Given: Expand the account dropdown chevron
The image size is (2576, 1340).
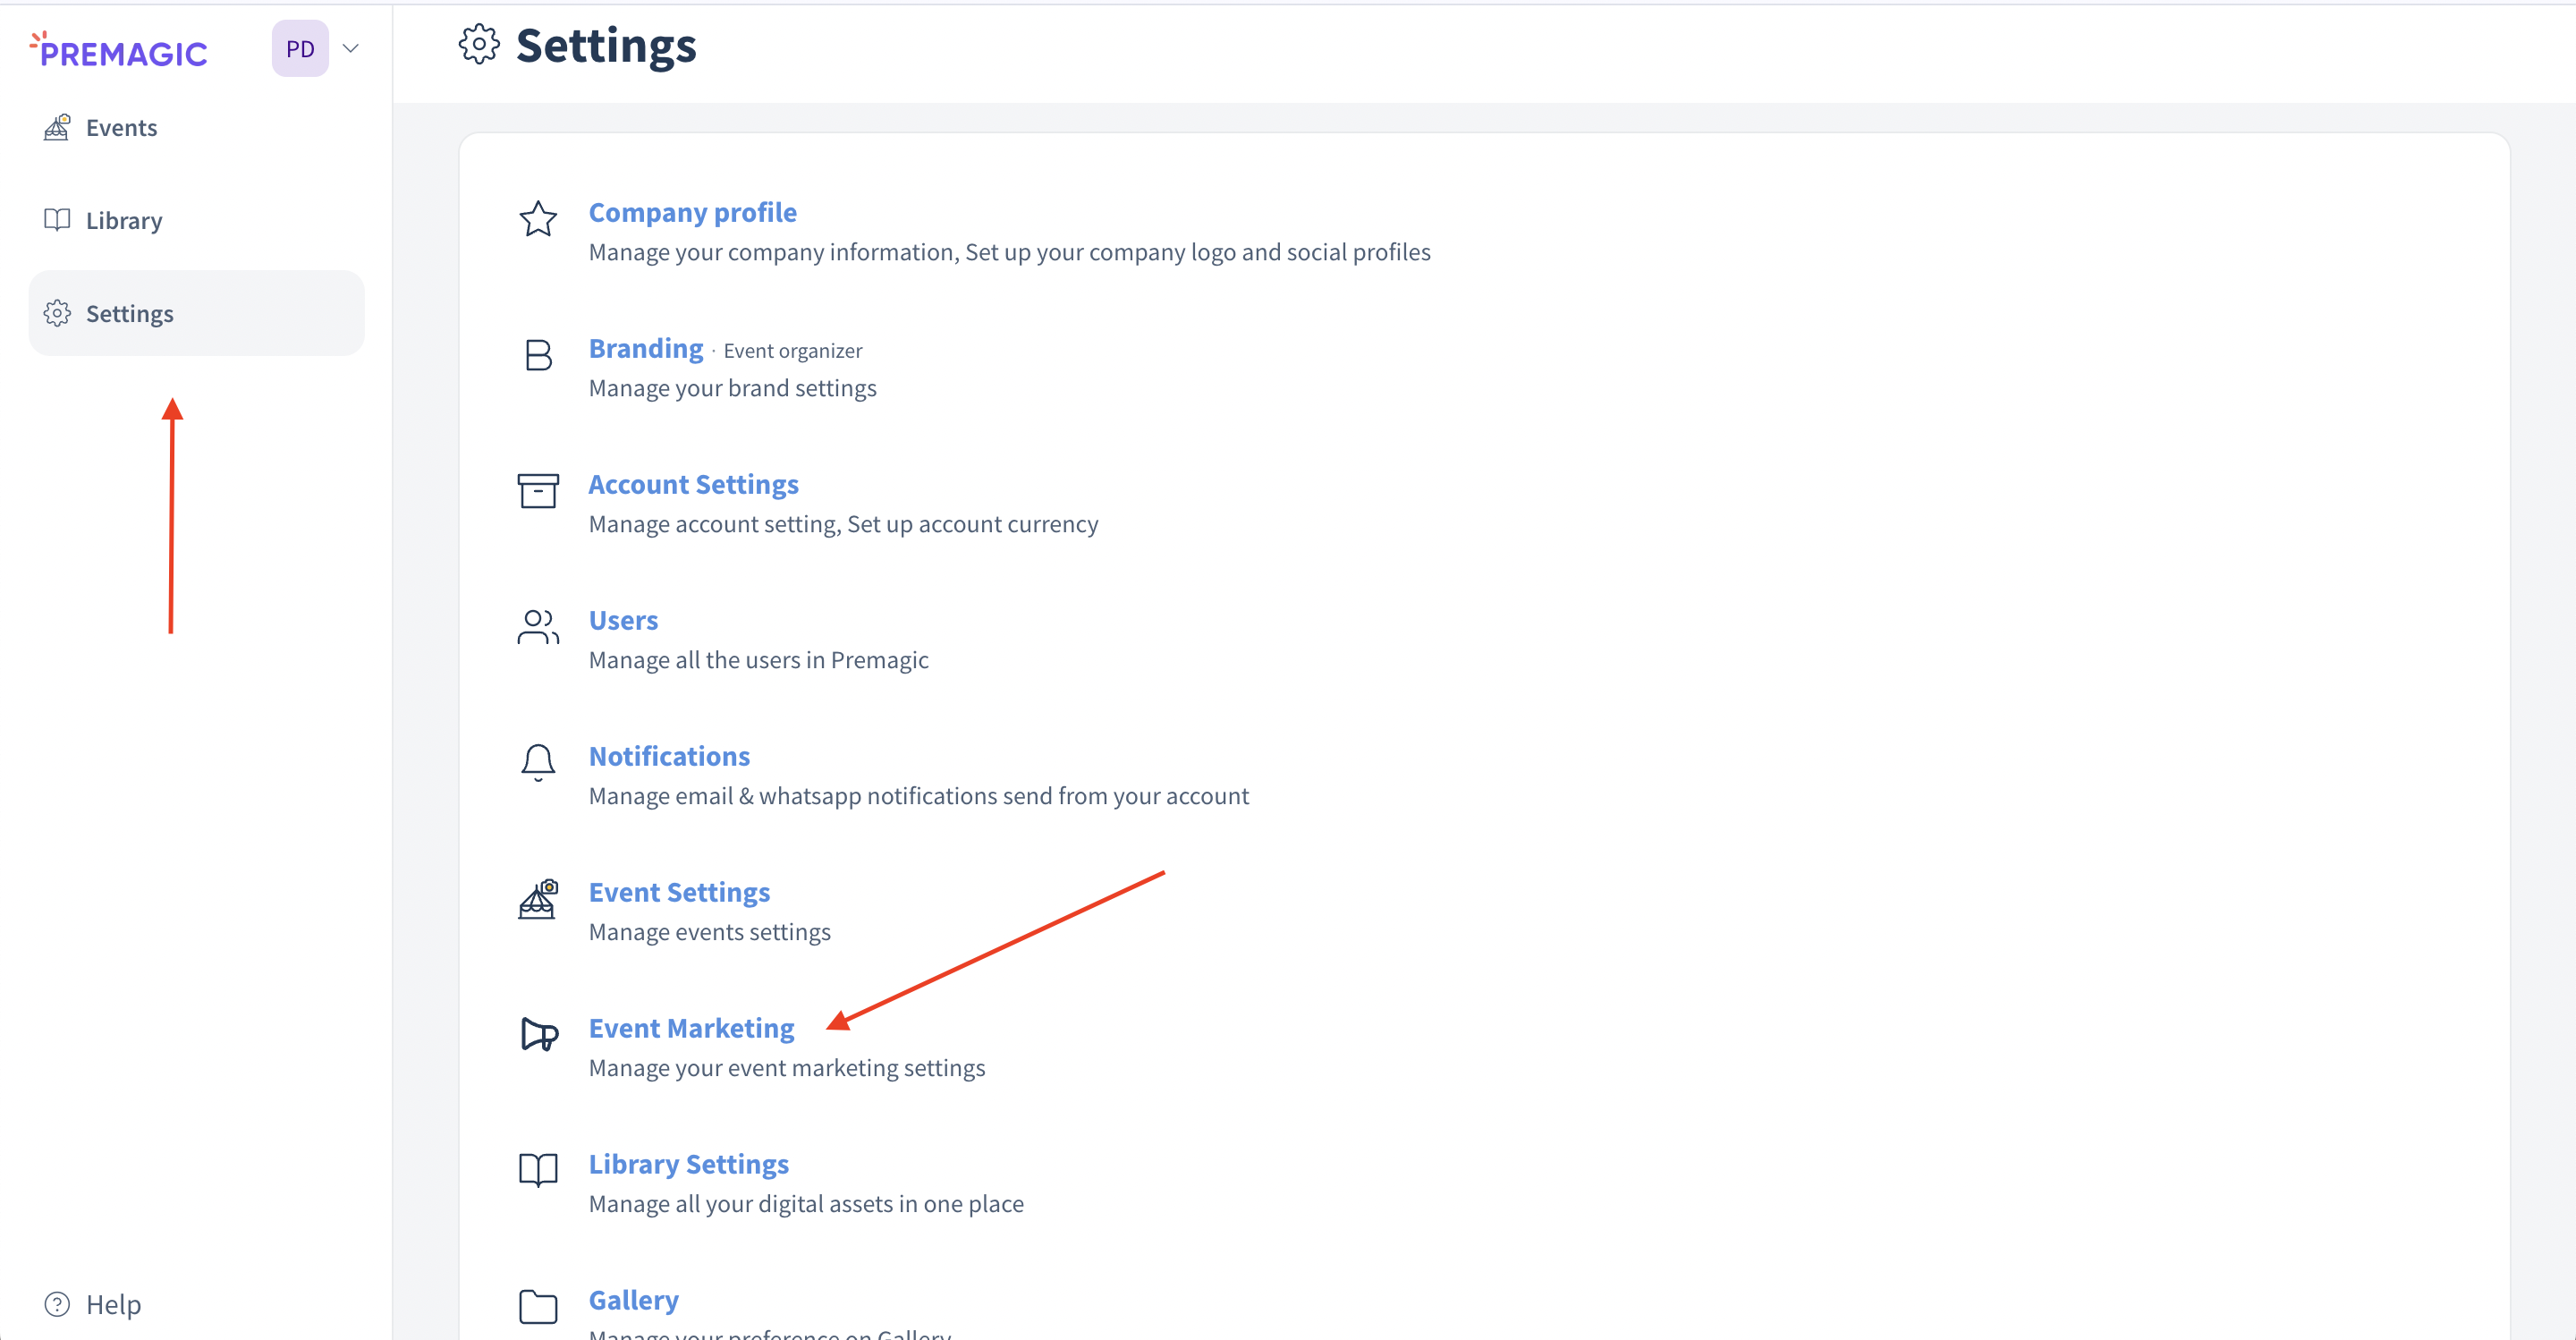Looking at the screenshot, I should pos(351,48).
